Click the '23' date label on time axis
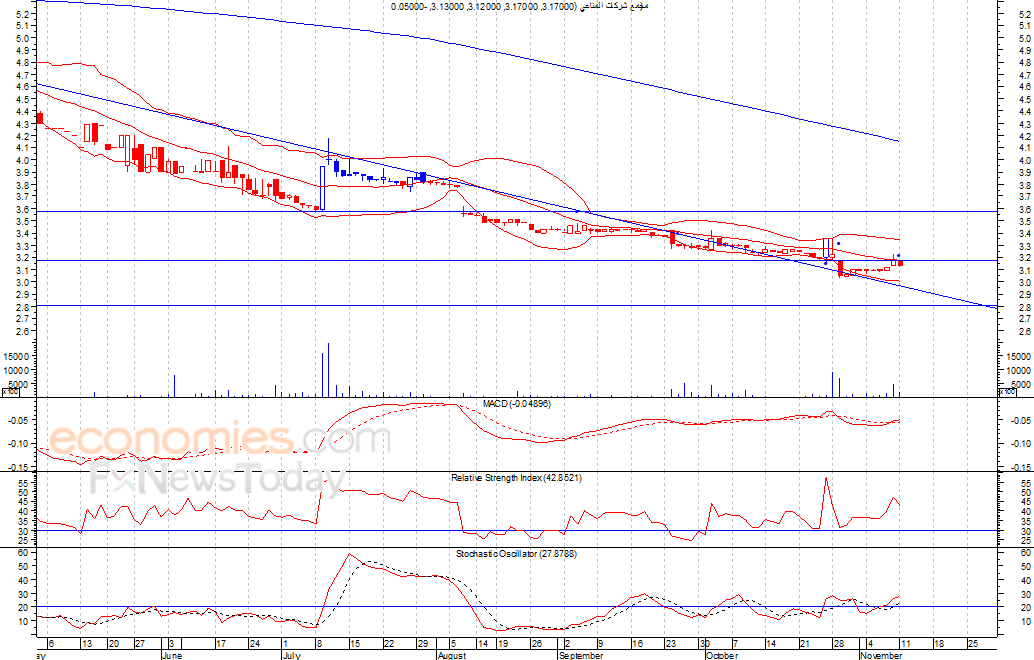 tap(670, 644)
